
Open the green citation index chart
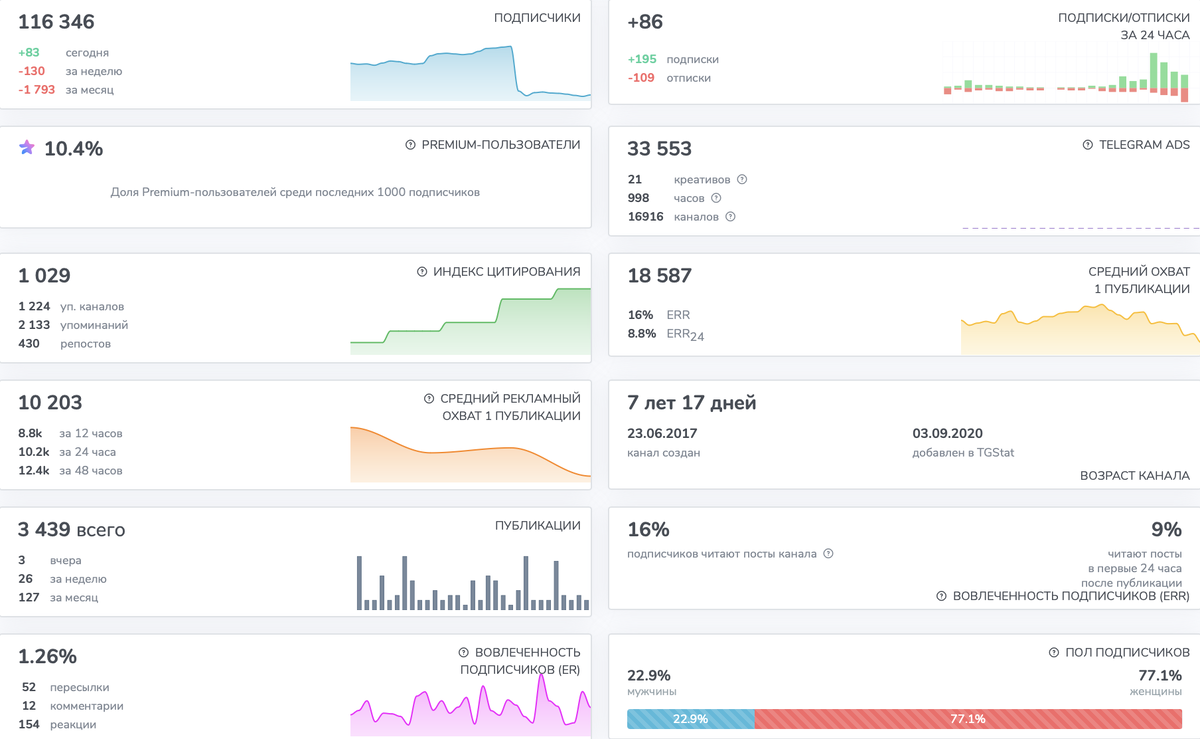click(x=470, y=321)
